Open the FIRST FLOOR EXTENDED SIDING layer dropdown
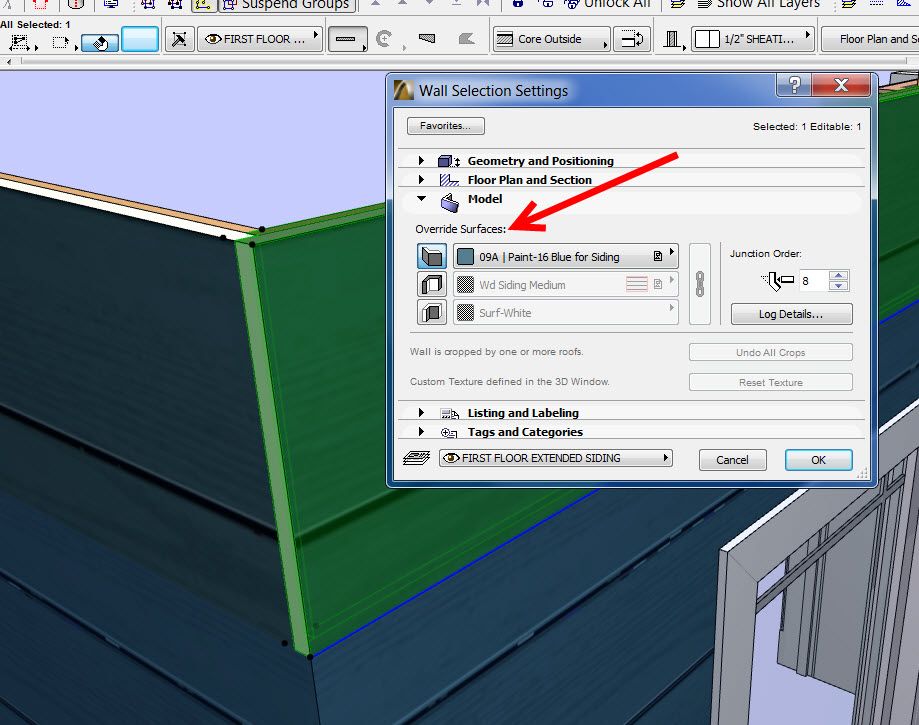 556,458
